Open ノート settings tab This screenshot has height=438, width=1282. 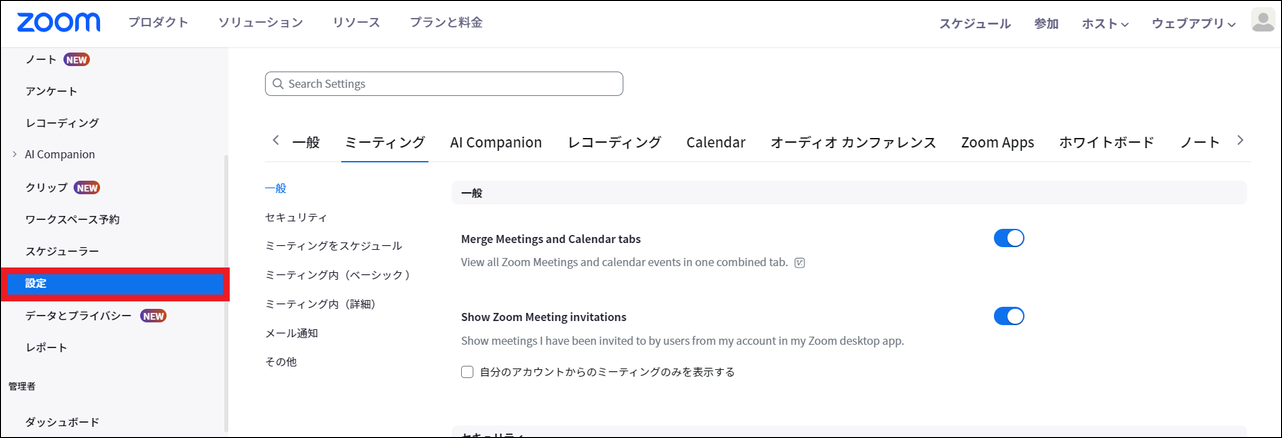coord(1200,142)
